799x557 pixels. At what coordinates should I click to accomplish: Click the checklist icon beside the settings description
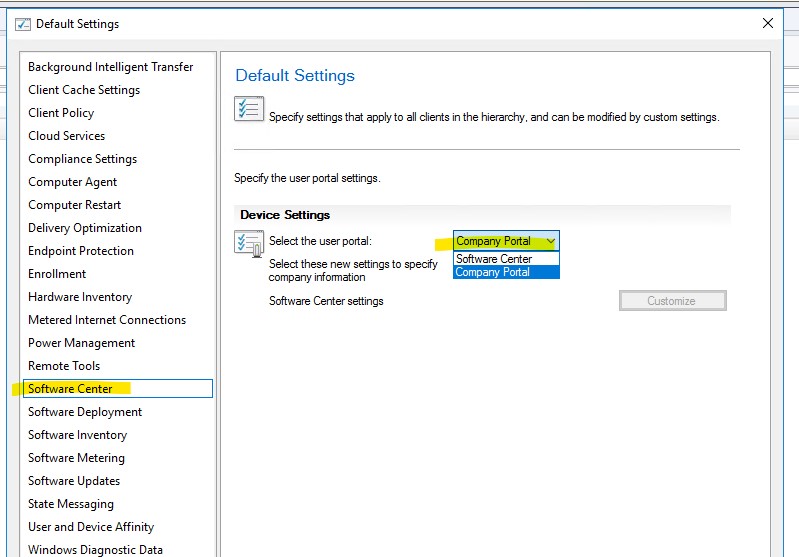click(x=249, y=109)
